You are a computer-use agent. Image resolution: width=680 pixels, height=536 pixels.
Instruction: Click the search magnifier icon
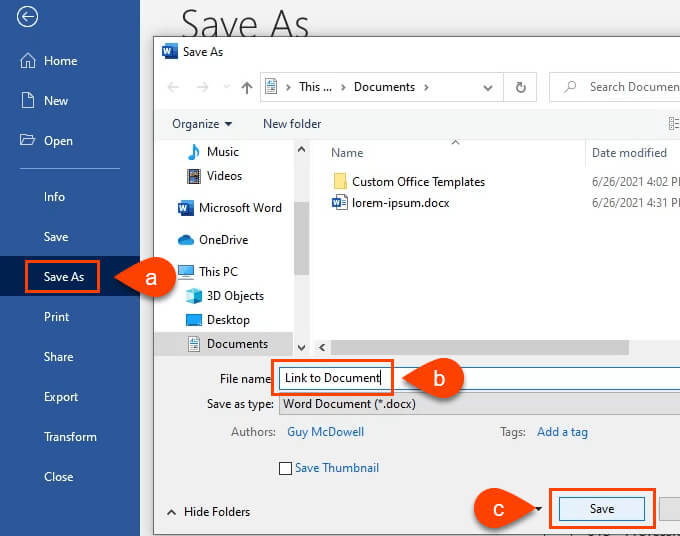570,86
